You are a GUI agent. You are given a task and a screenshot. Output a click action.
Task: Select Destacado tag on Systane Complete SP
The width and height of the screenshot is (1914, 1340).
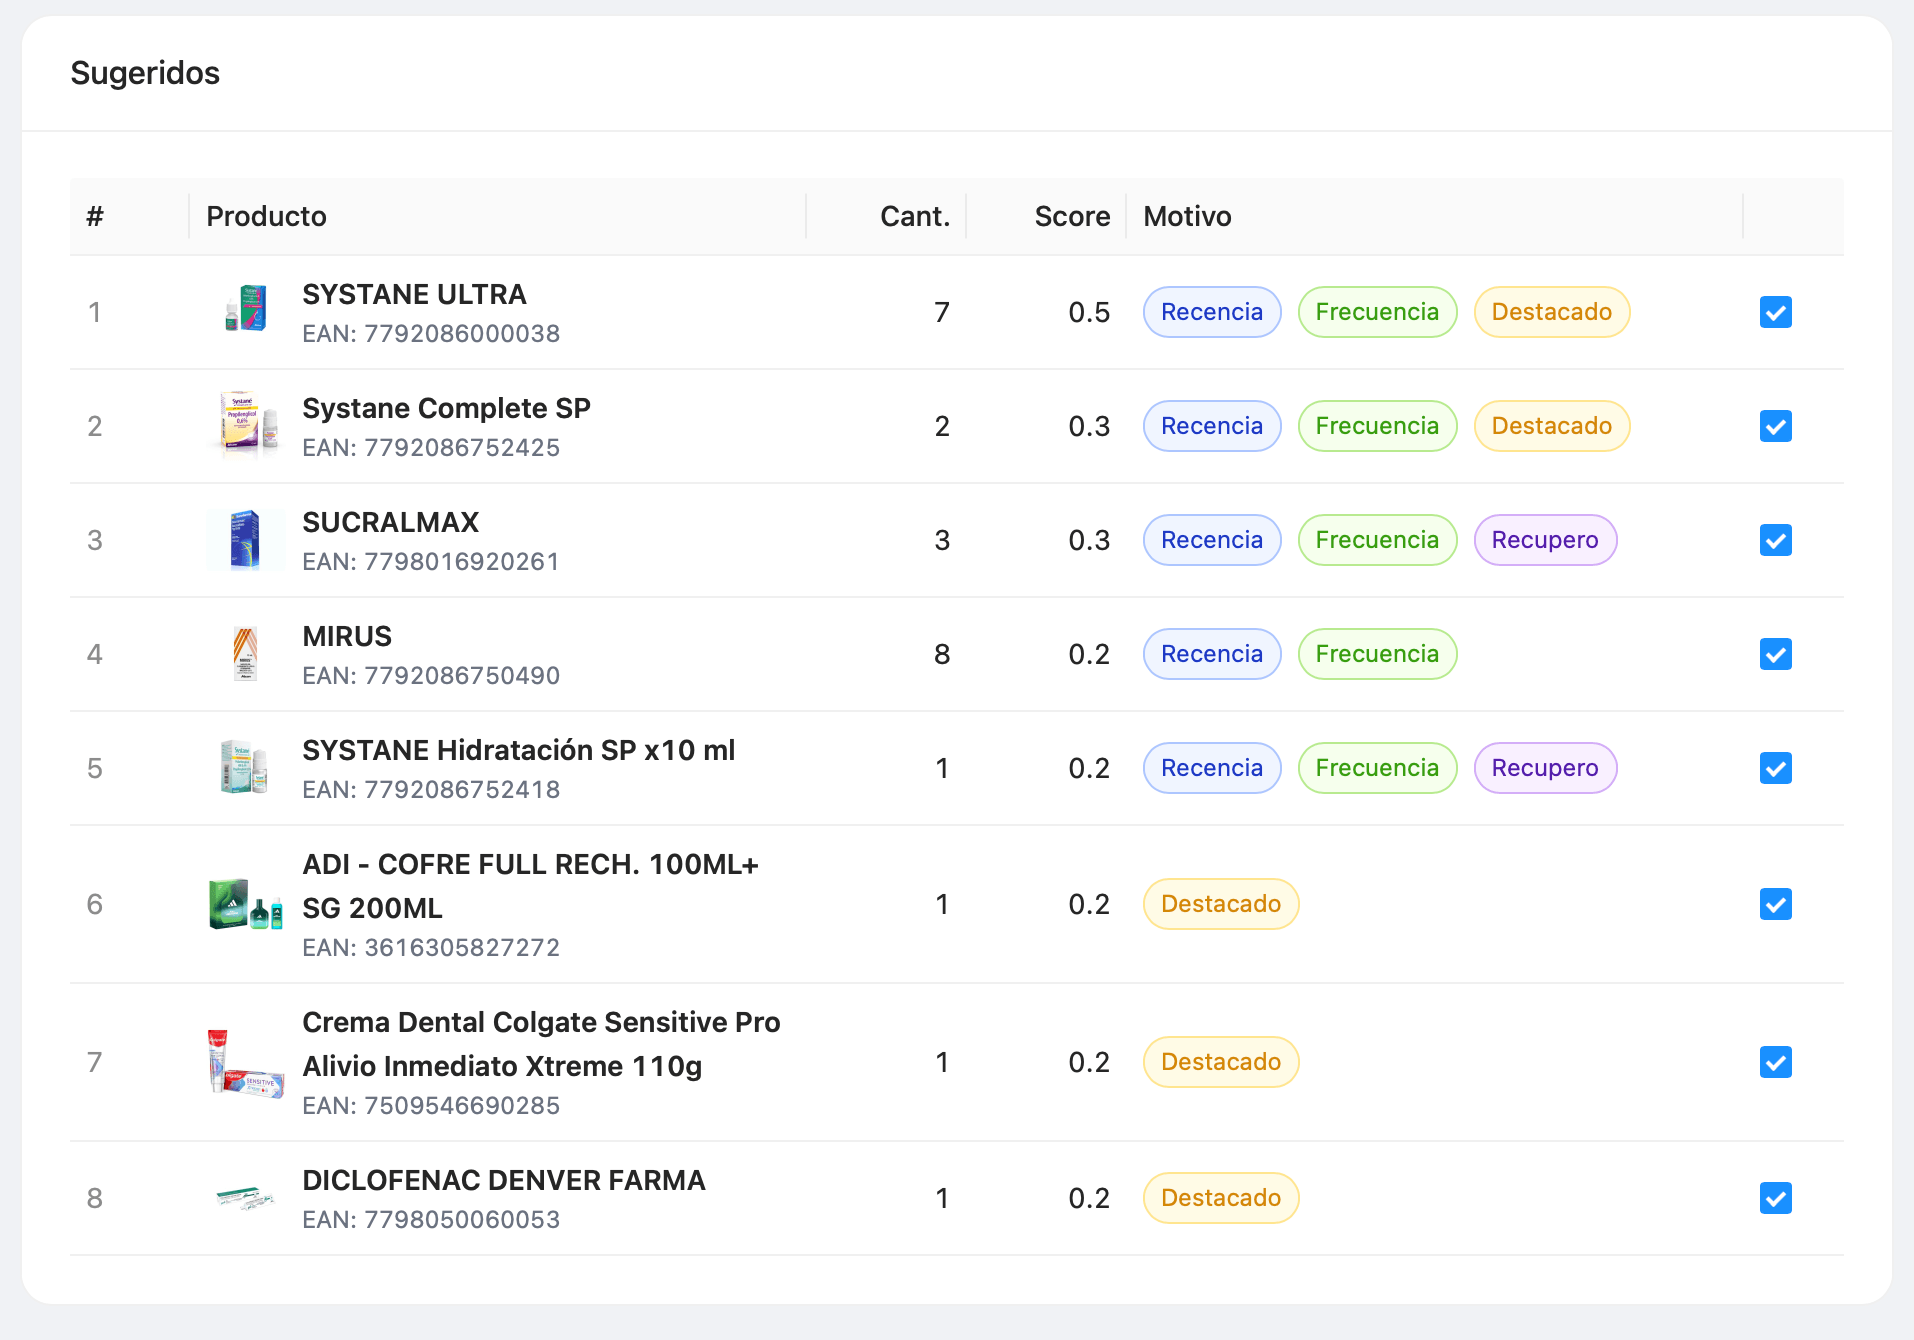1552,426
